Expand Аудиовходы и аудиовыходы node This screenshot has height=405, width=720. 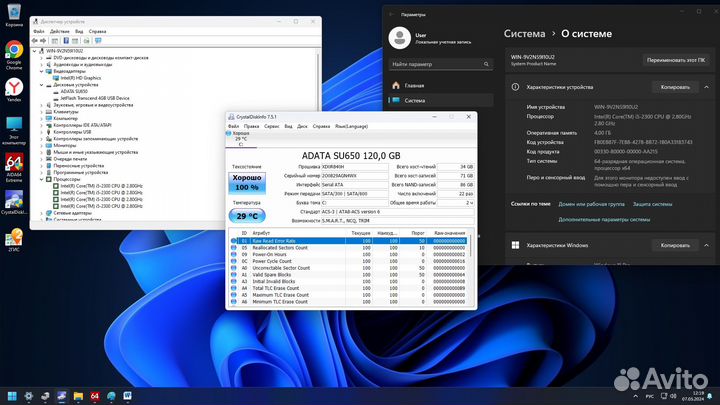tap(41, 65)
